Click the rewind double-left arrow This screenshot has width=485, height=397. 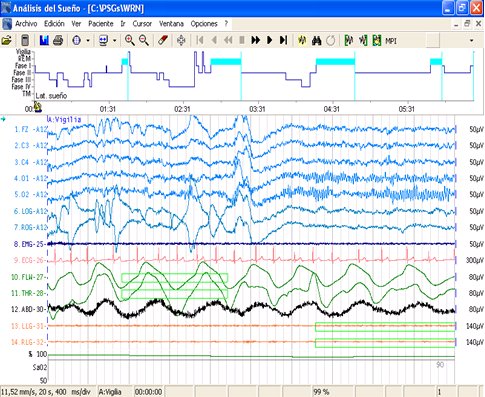(228, 41)
